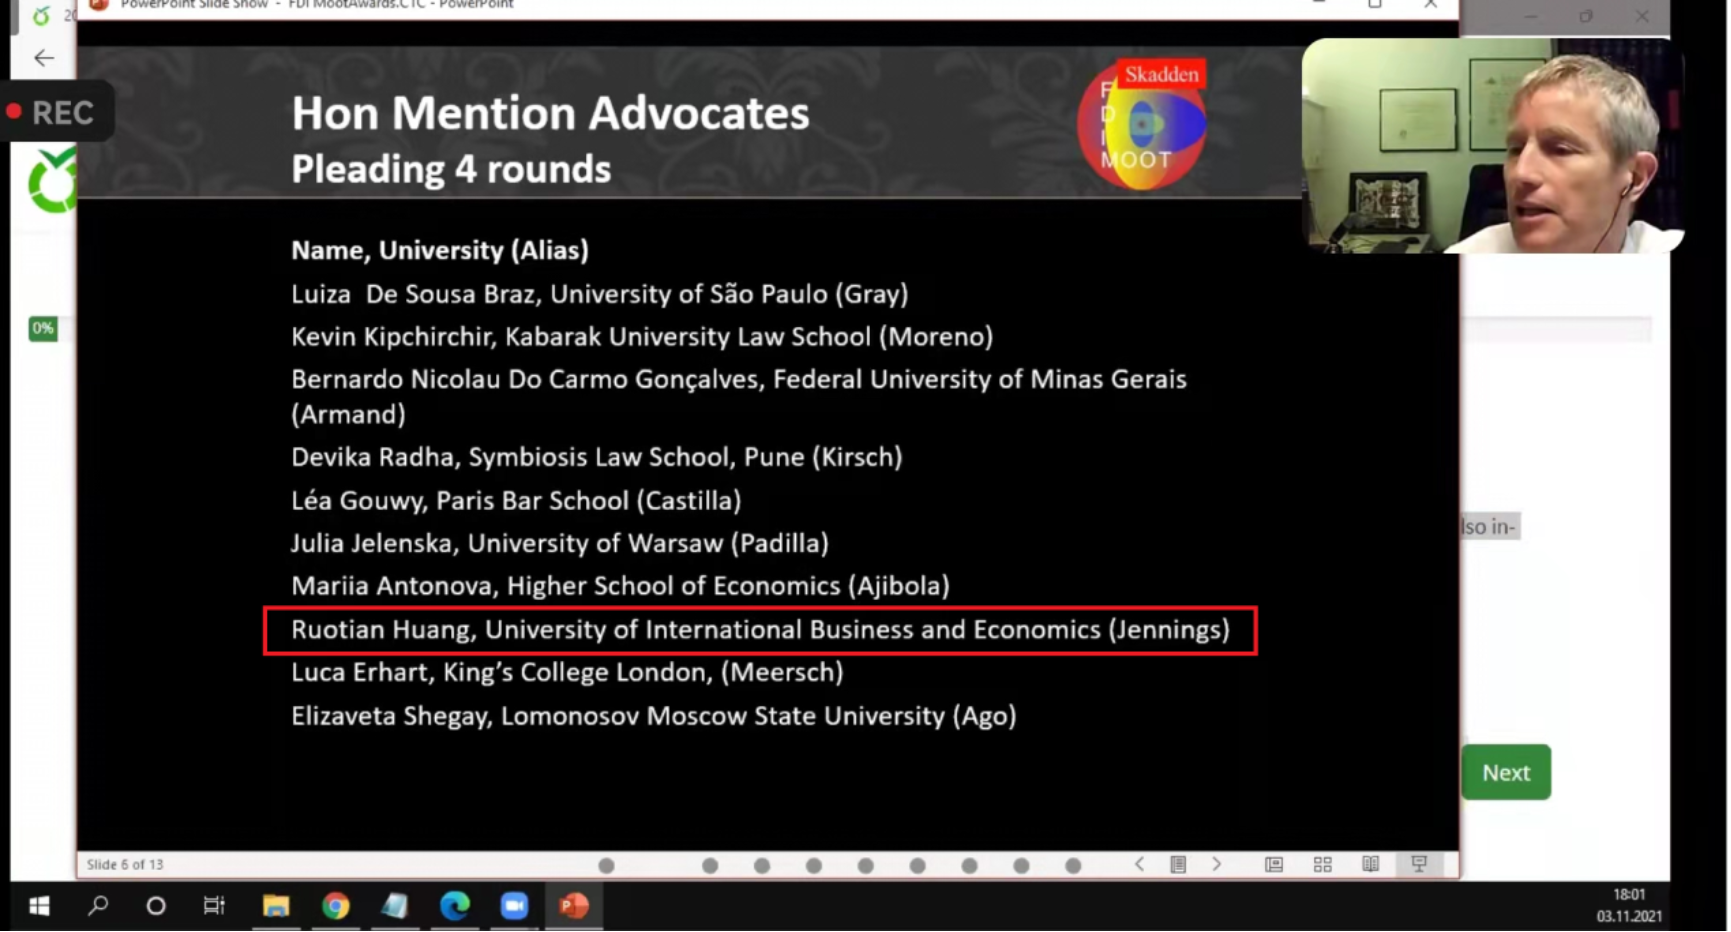Viewport: 1731px width, 932px height.
Task: Go back with the left arrow icon
Action: pos(44,58)
